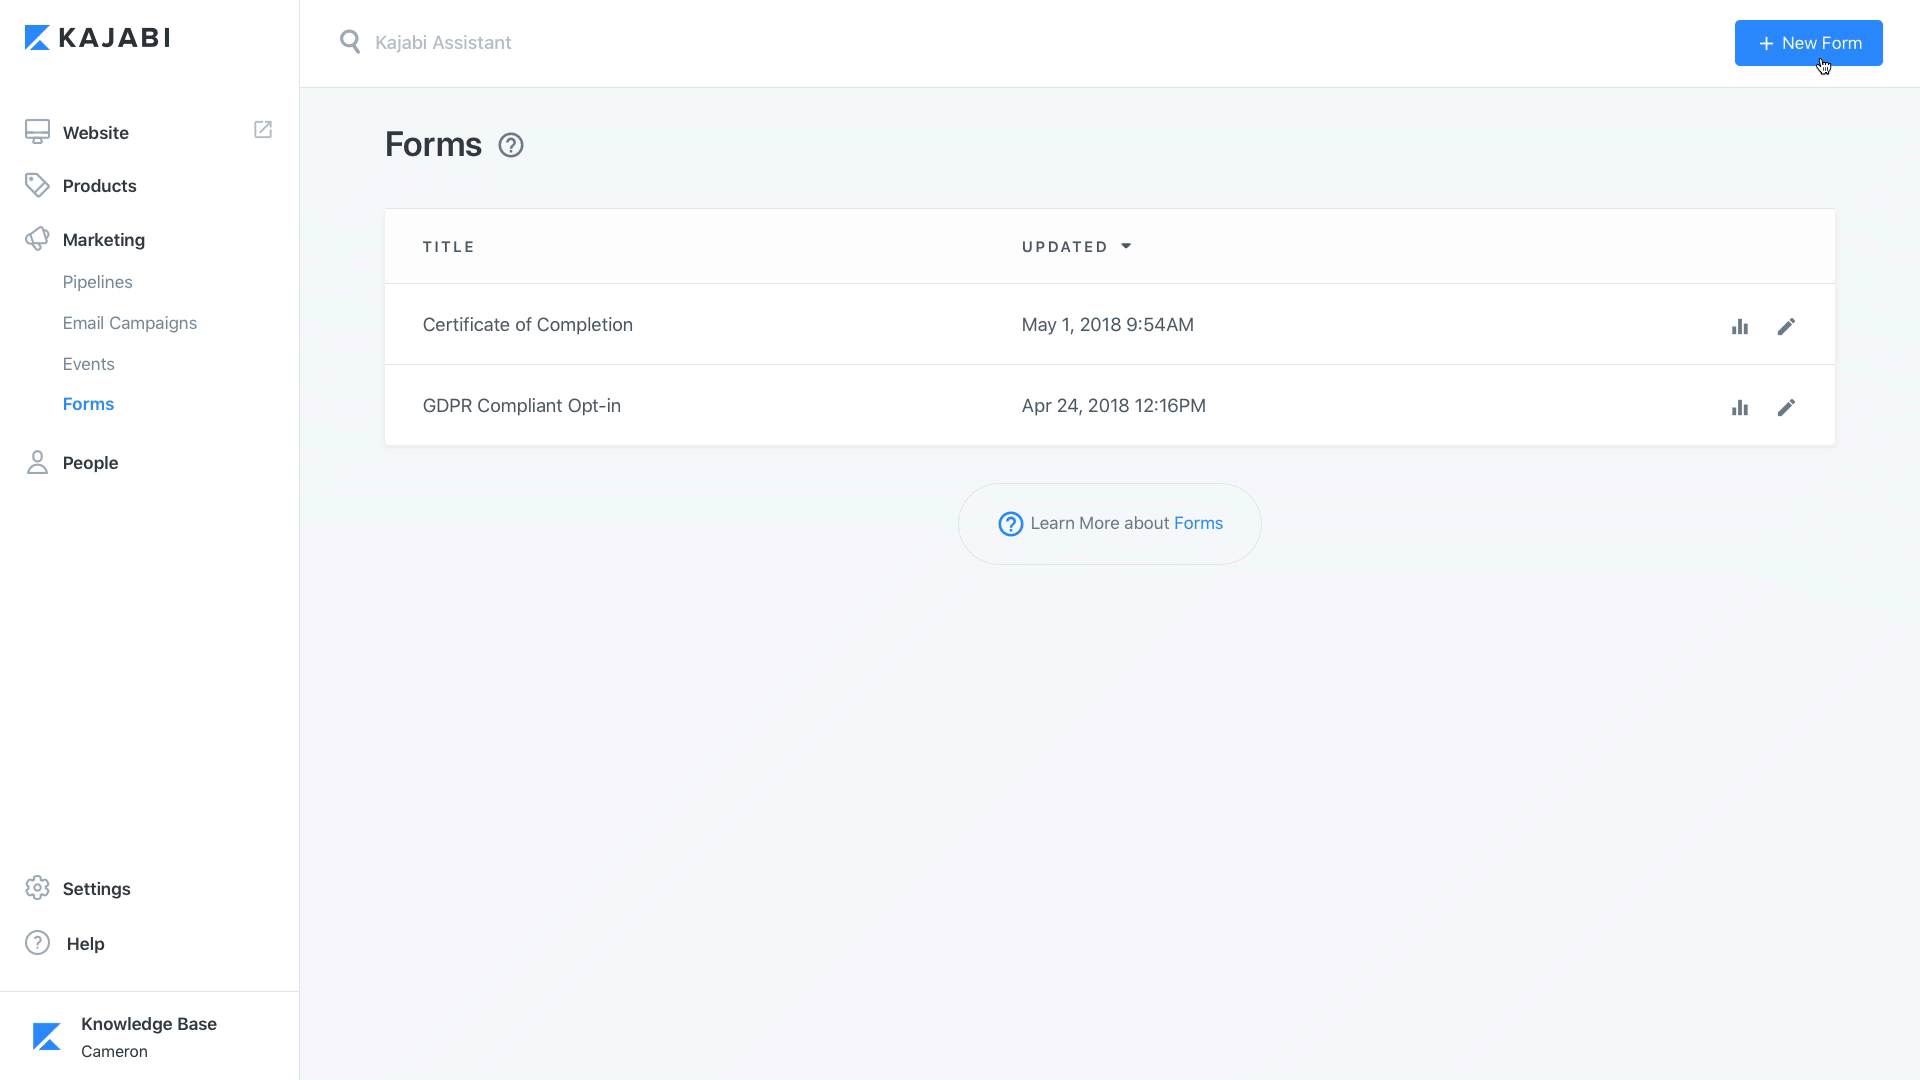Viewport: 1920px width, 1080px height.
Task: Go to Pipelines in the sidebar
Action: pyautogui.click(x=97, y=282)
